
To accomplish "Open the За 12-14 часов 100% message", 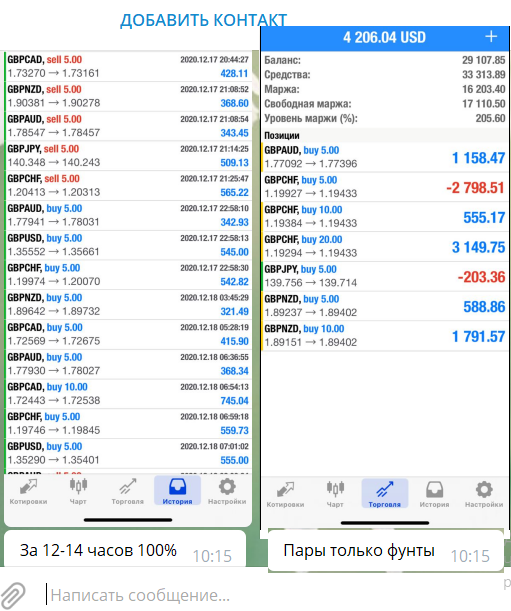I will [125, 549].
